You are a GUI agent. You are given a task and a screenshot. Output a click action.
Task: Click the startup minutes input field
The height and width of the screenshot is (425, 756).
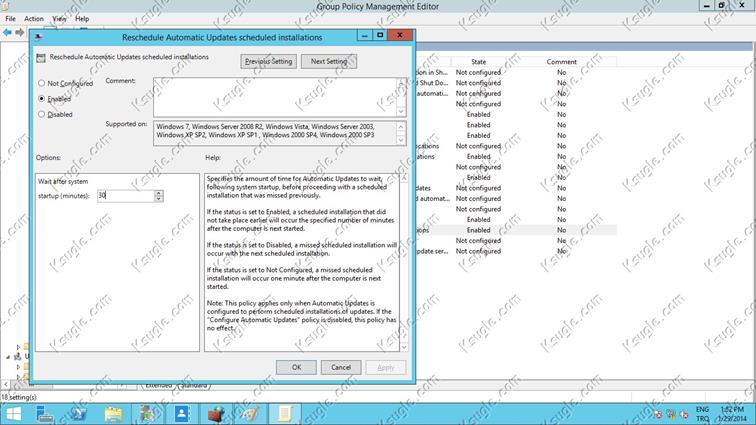coord(125,195)
